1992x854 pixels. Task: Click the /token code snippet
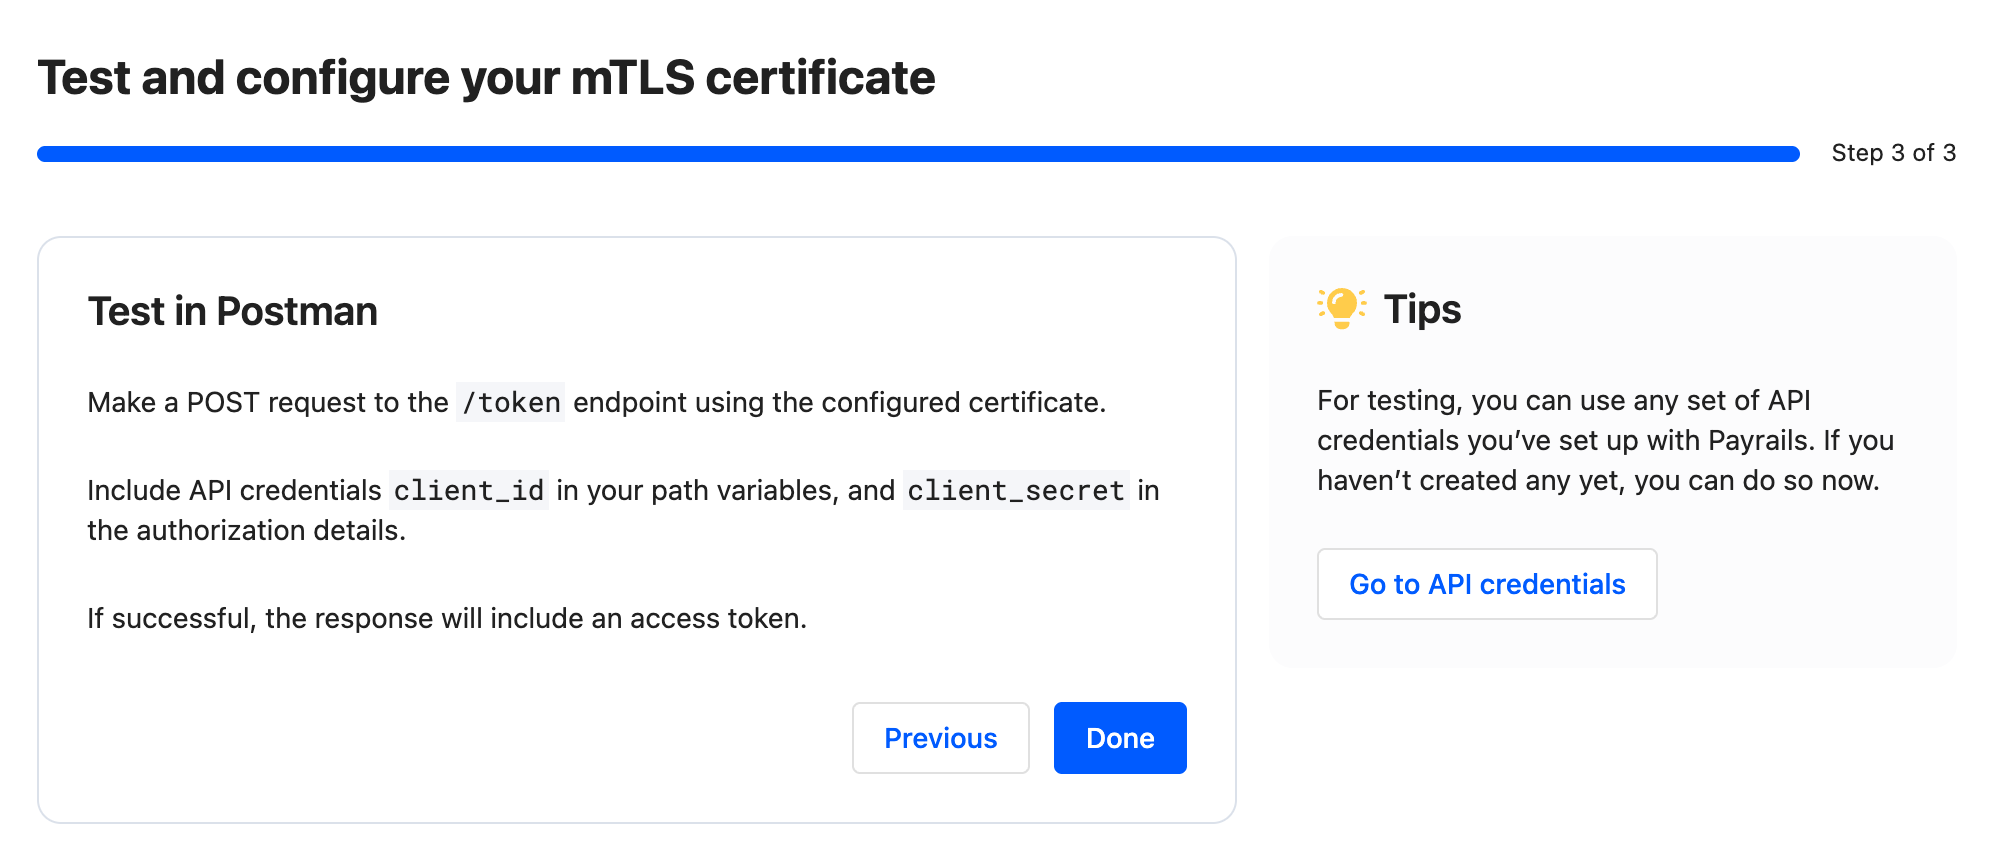pyautogui.click(x=510, y=402)
